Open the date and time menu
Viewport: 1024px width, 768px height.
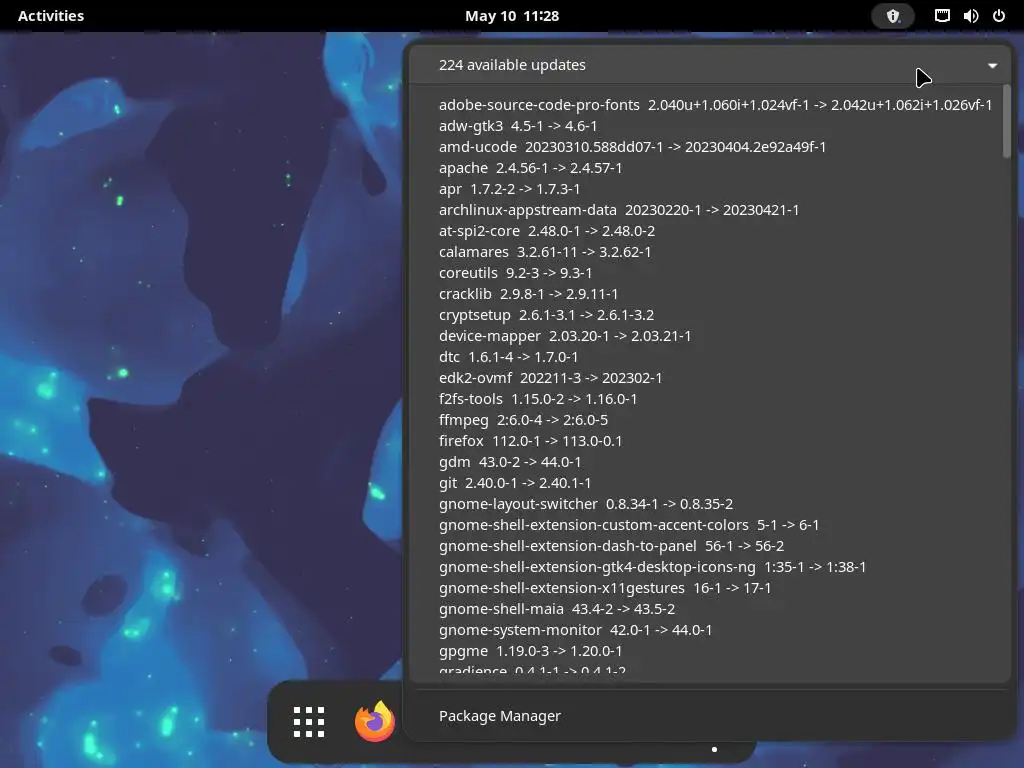pos(511,16)
